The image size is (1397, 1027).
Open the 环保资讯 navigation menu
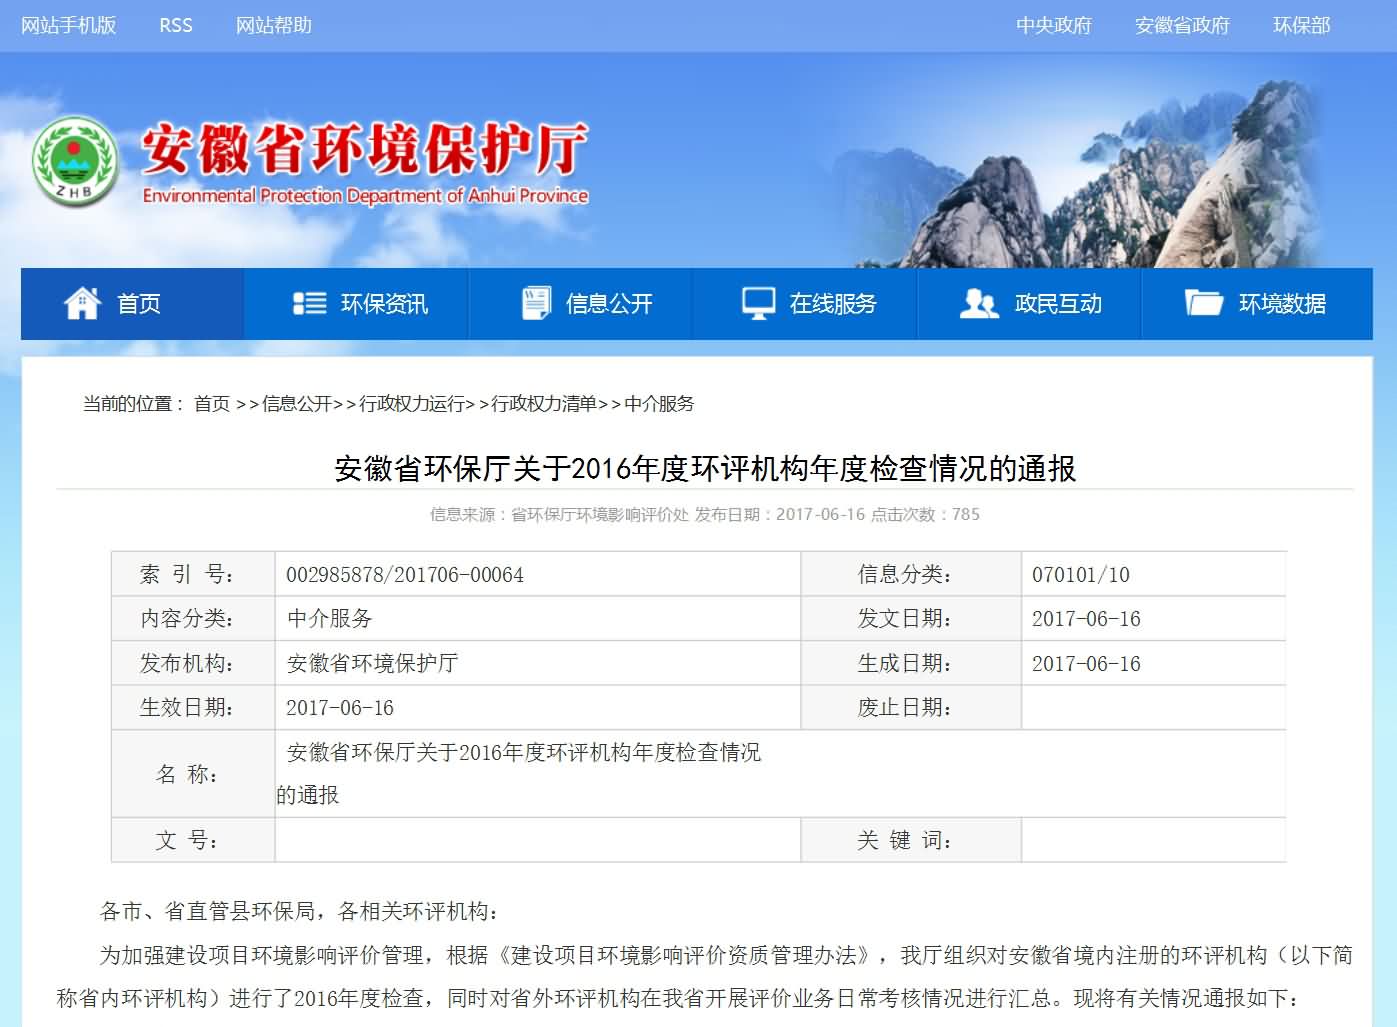(384, 304)
